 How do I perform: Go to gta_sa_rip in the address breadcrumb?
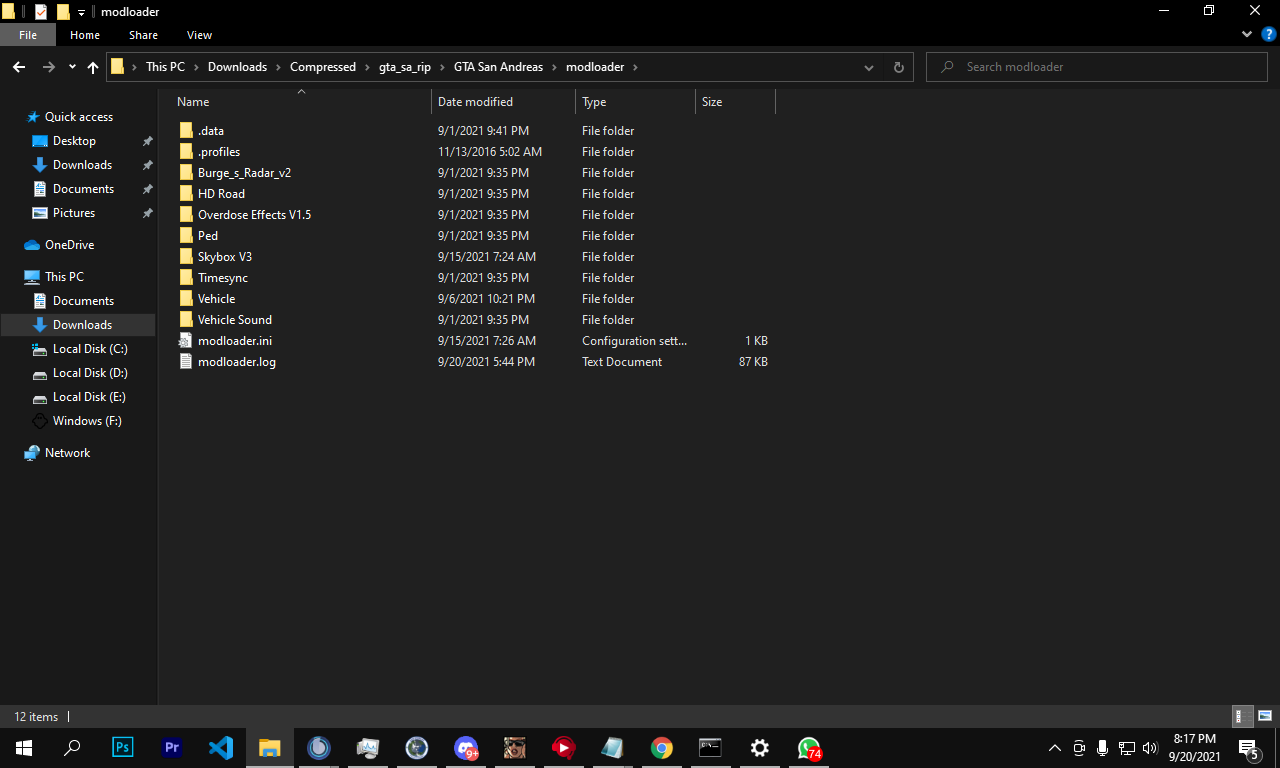pyautogui.click(x=405, y=67)
